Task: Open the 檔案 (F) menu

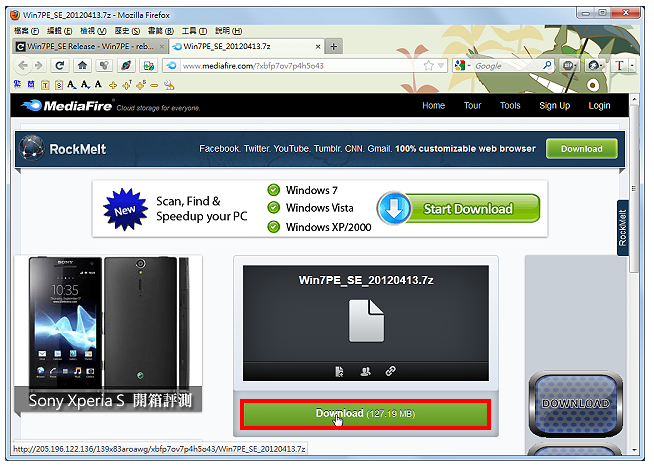Action: (x=26, y=31)
